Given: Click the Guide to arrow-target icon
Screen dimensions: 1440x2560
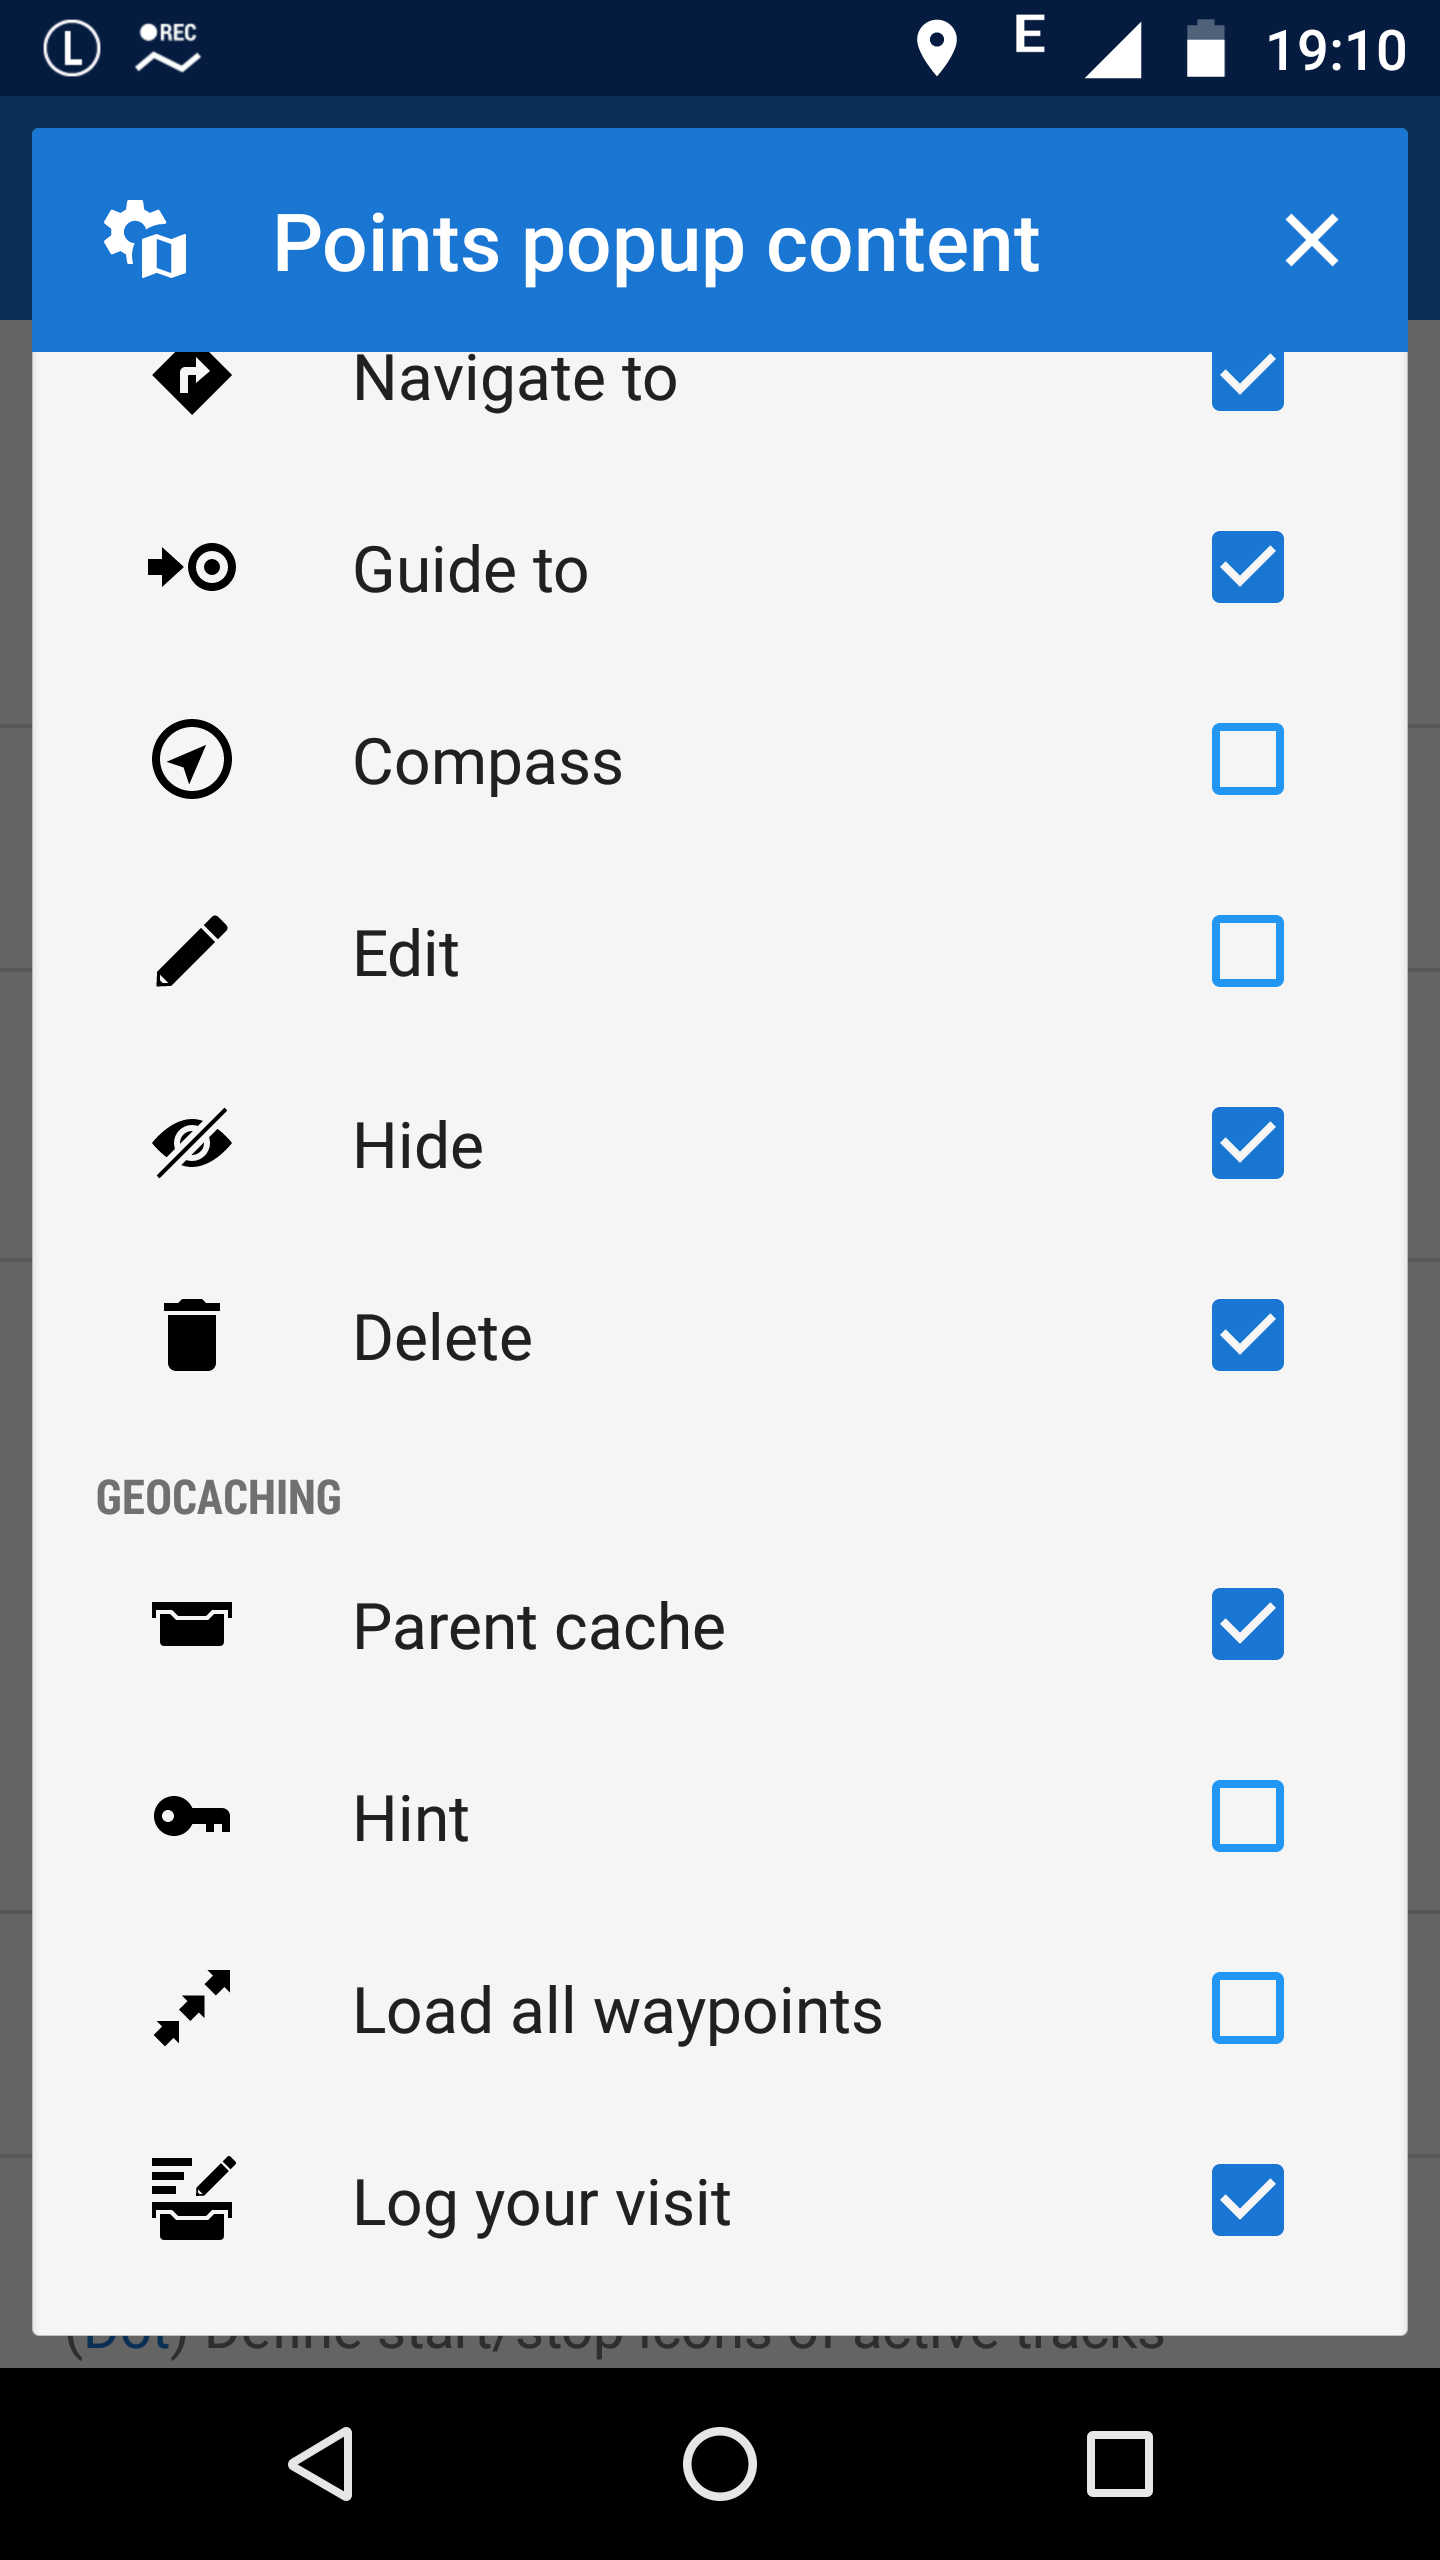Looking at the screenshot, I should pos(191,568).
